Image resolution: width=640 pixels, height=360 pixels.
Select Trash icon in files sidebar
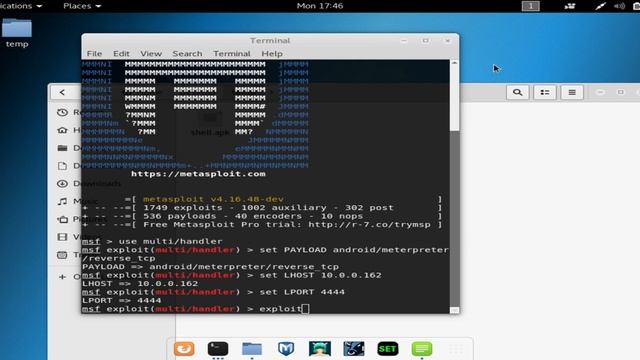coord(62,255)
